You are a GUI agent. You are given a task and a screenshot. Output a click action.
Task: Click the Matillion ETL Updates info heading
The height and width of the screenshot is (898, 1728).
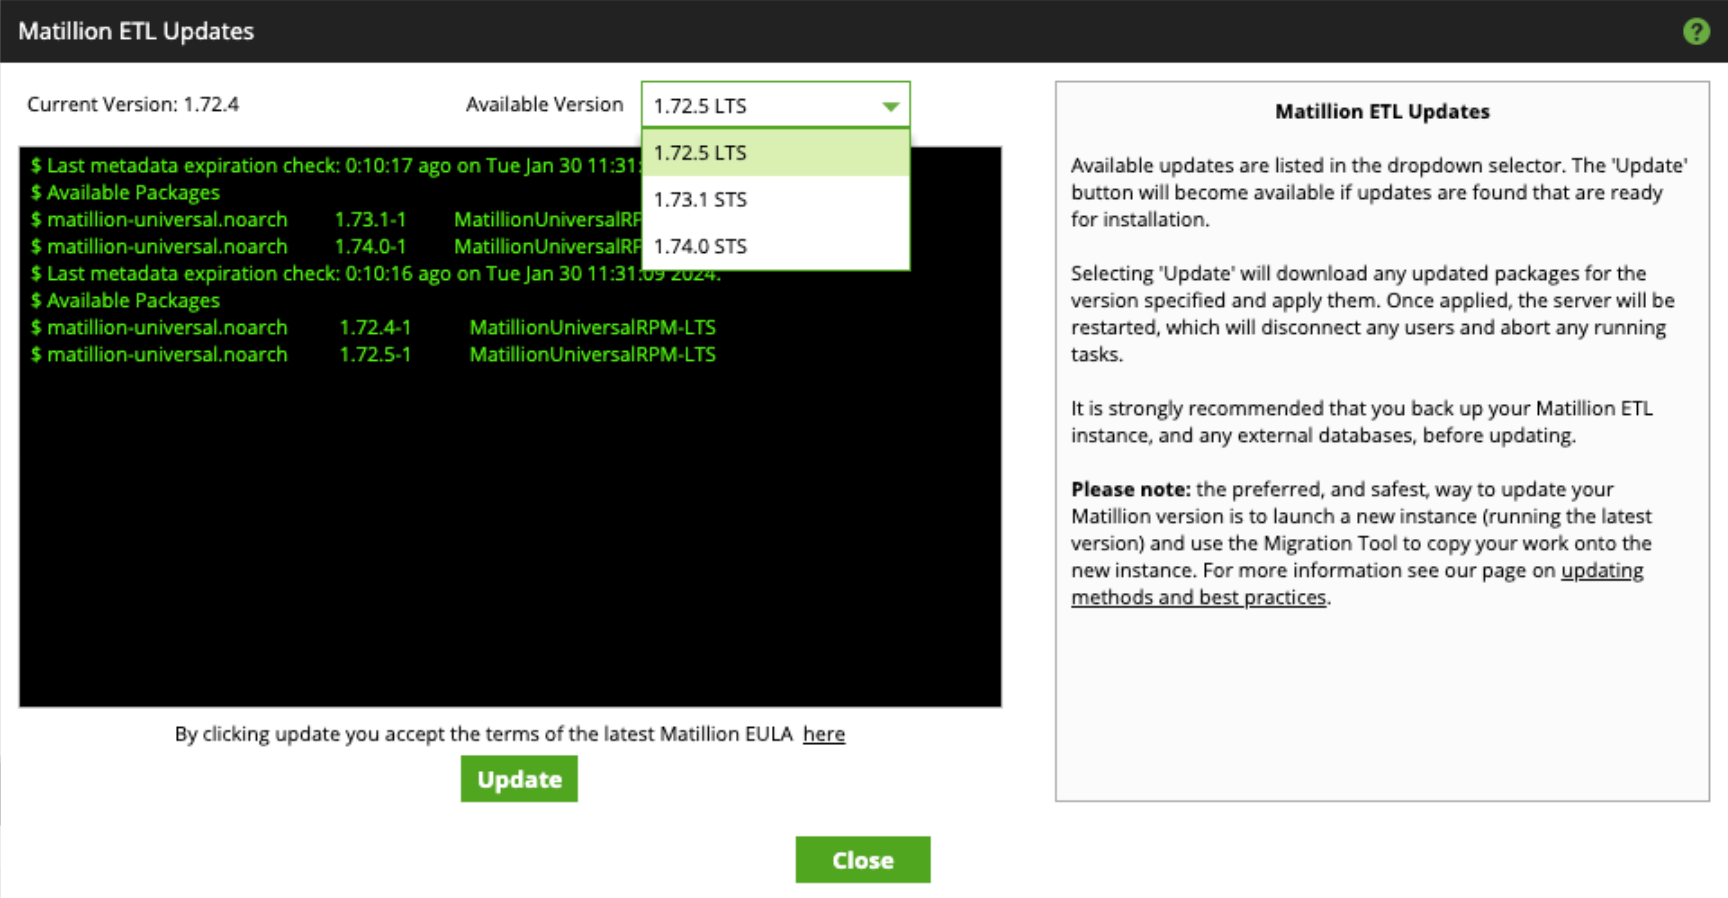[1382, 111]
